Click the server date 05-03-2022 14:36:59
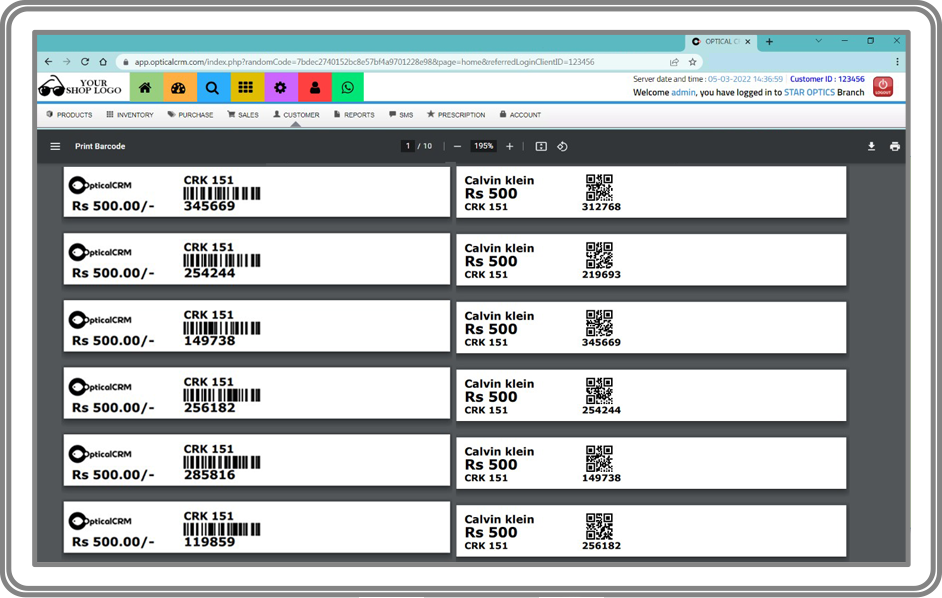 point(745,79)
